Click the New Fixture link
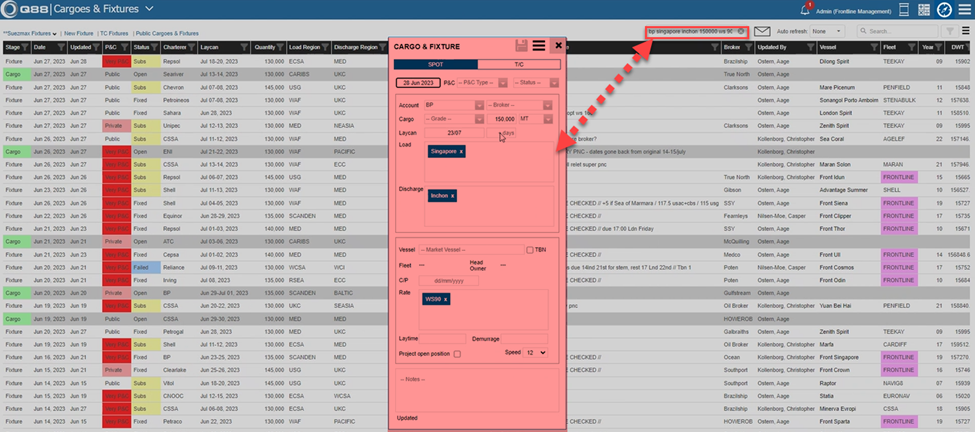The width and height of the screenshot is (975, 432). [x=77, y=33]
